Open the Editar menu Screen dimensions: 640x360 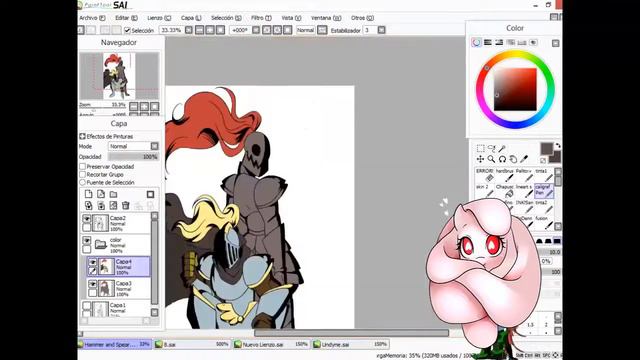(x=126, y=18)
